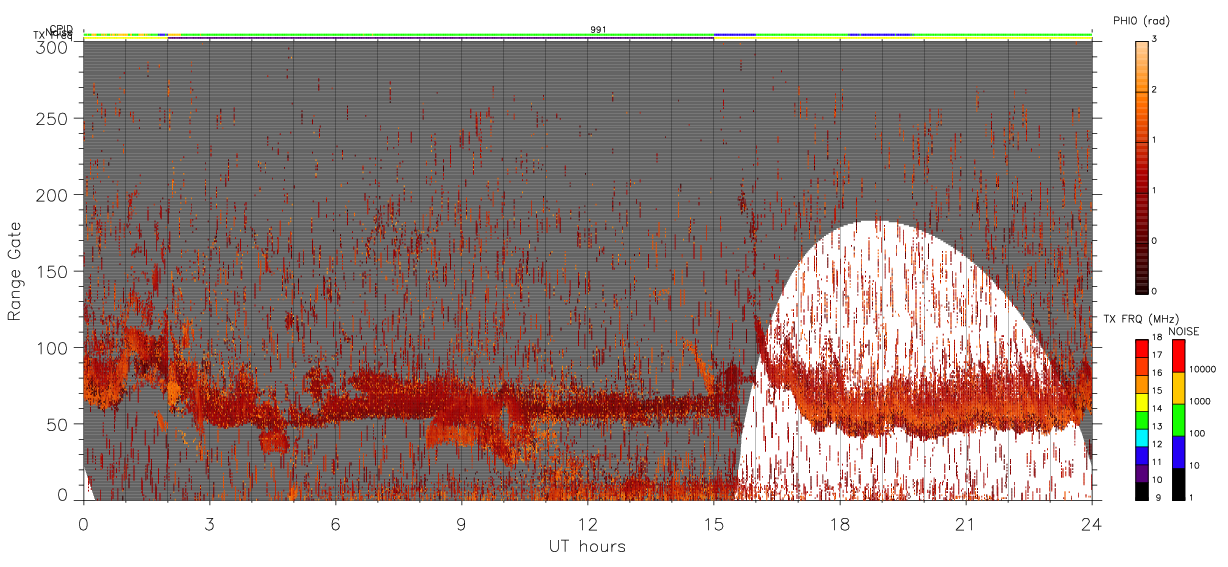This screenshot has width=1228, height=567.
Task: Click the '15' tick on the UT hours axis
Action: (x=714, y=523)
